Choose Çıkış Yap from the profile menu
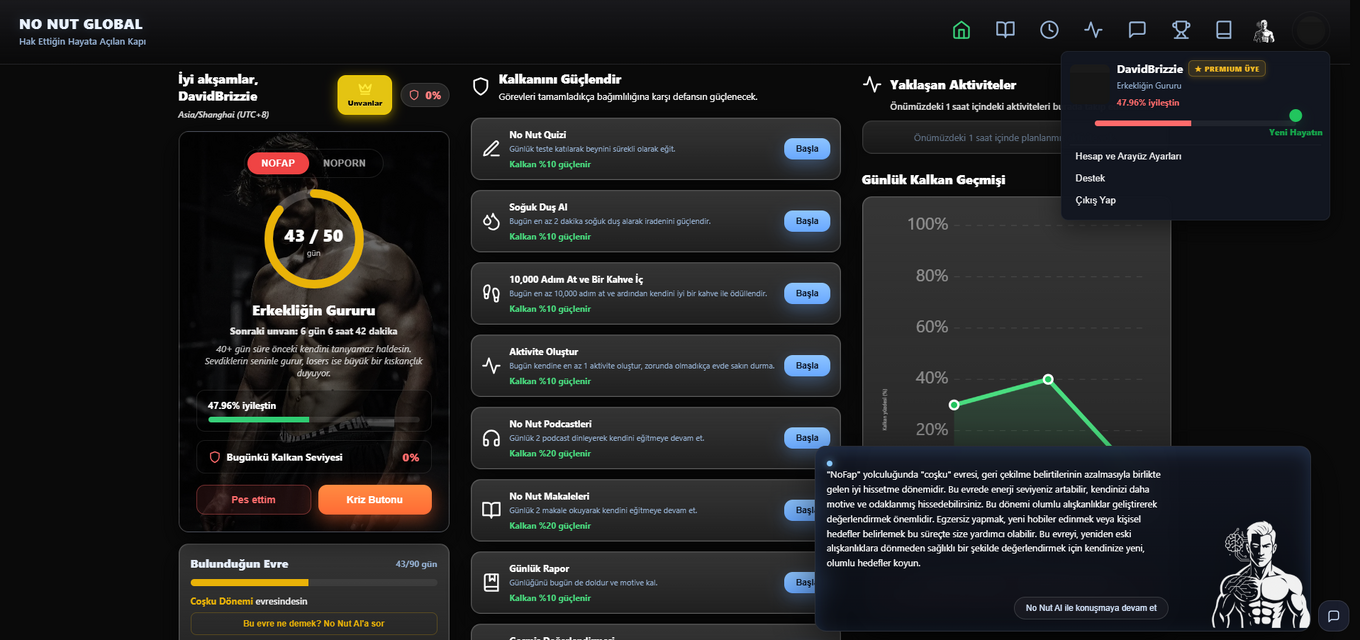The height and width of the screenshot is (640, 1360). 1095,200
